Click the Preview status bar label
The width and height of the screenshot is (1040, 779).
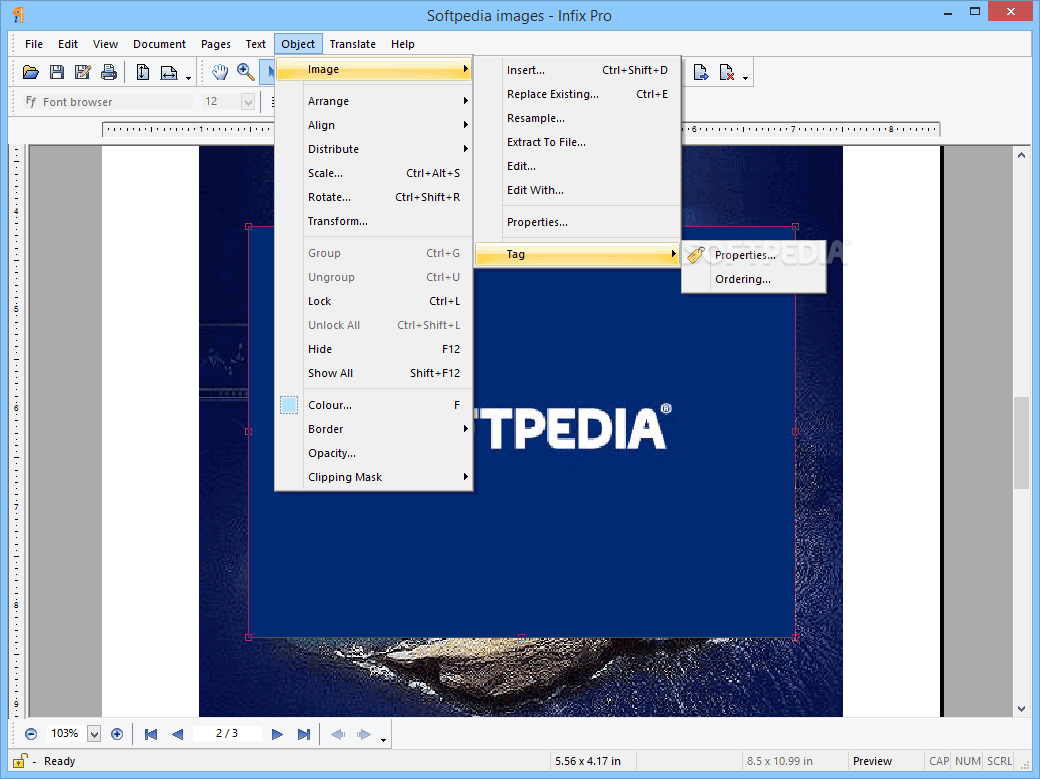point(872,761)
